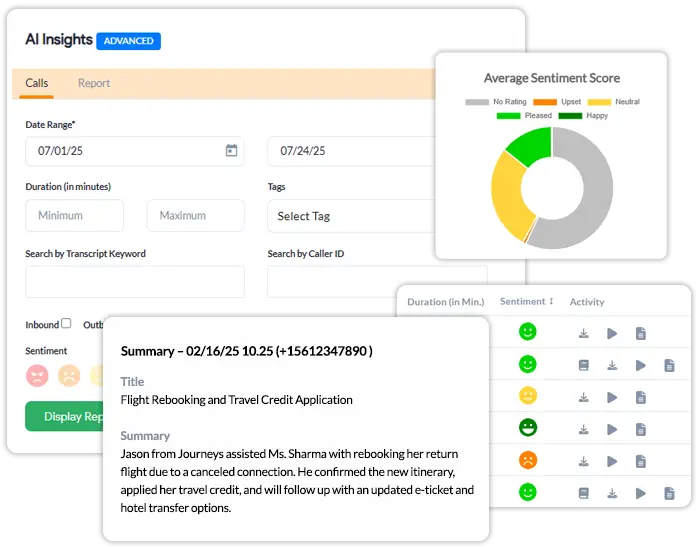This screenshot has width=700, height=547.
Task: Click the yellow neutral face in the table
Action: pyautogui.click(x=528, y=396)
